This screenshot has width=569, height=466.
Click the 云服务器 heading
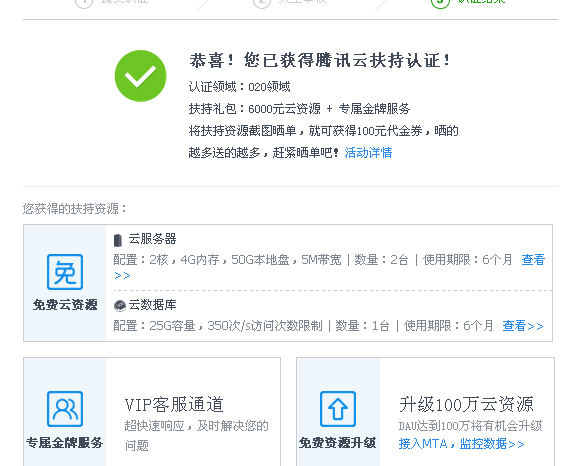click(x=152, y=239)
